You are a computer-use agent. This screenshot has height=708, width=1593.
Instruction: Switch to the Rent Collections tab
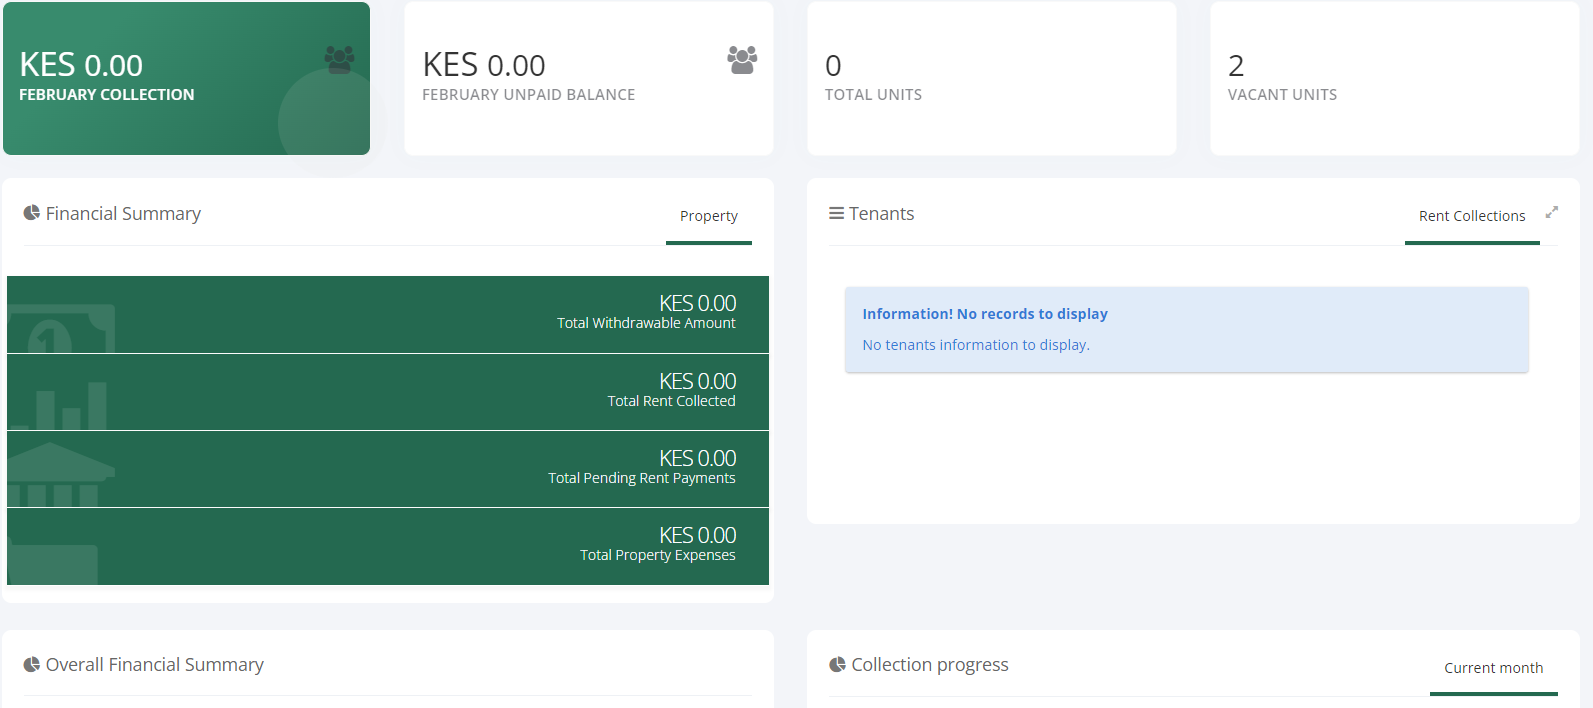[x=1471, y=216]
